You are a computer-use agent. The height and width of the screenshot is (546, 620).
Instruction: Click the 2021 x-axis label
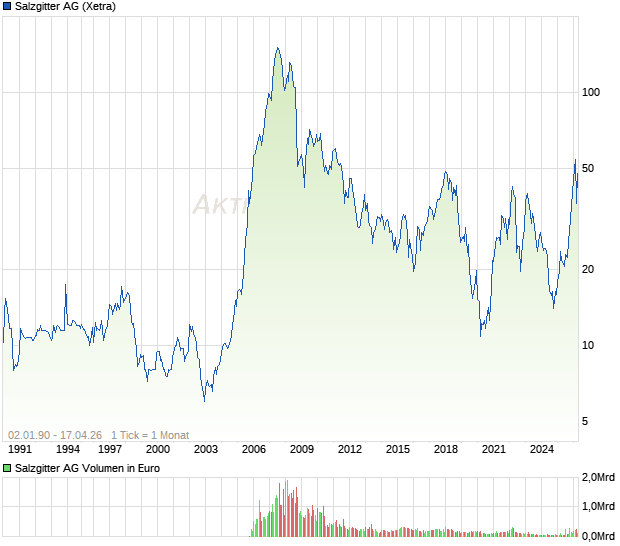(x=493, y=450)
